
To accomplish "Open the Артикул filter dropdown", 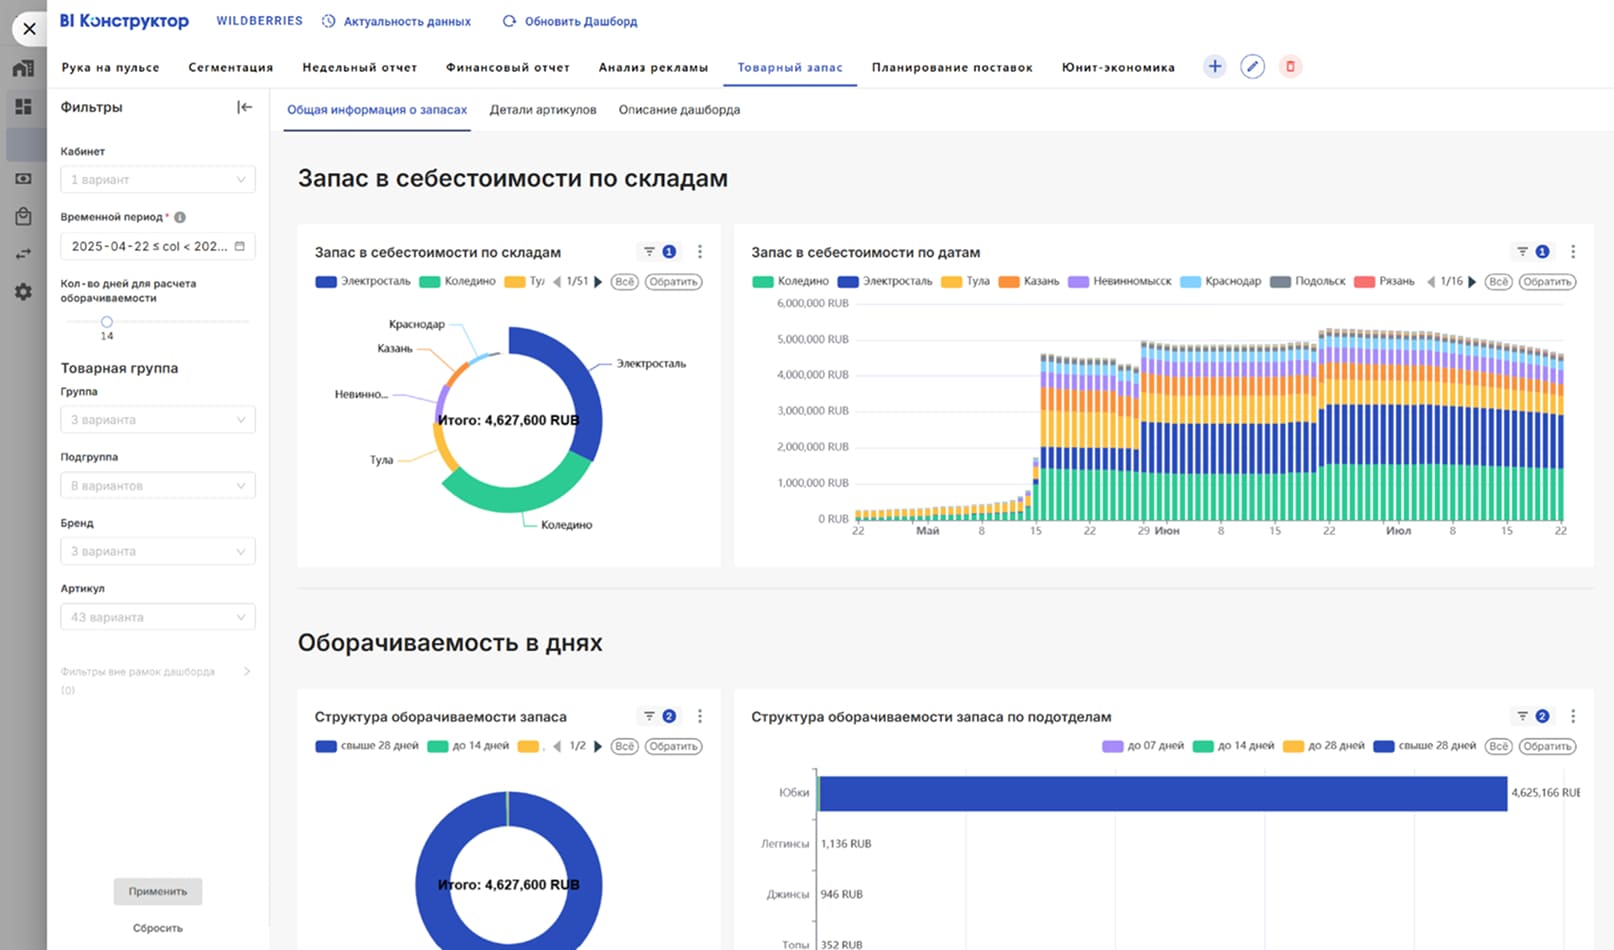I will pyautogui.click(x=158, y=617).
